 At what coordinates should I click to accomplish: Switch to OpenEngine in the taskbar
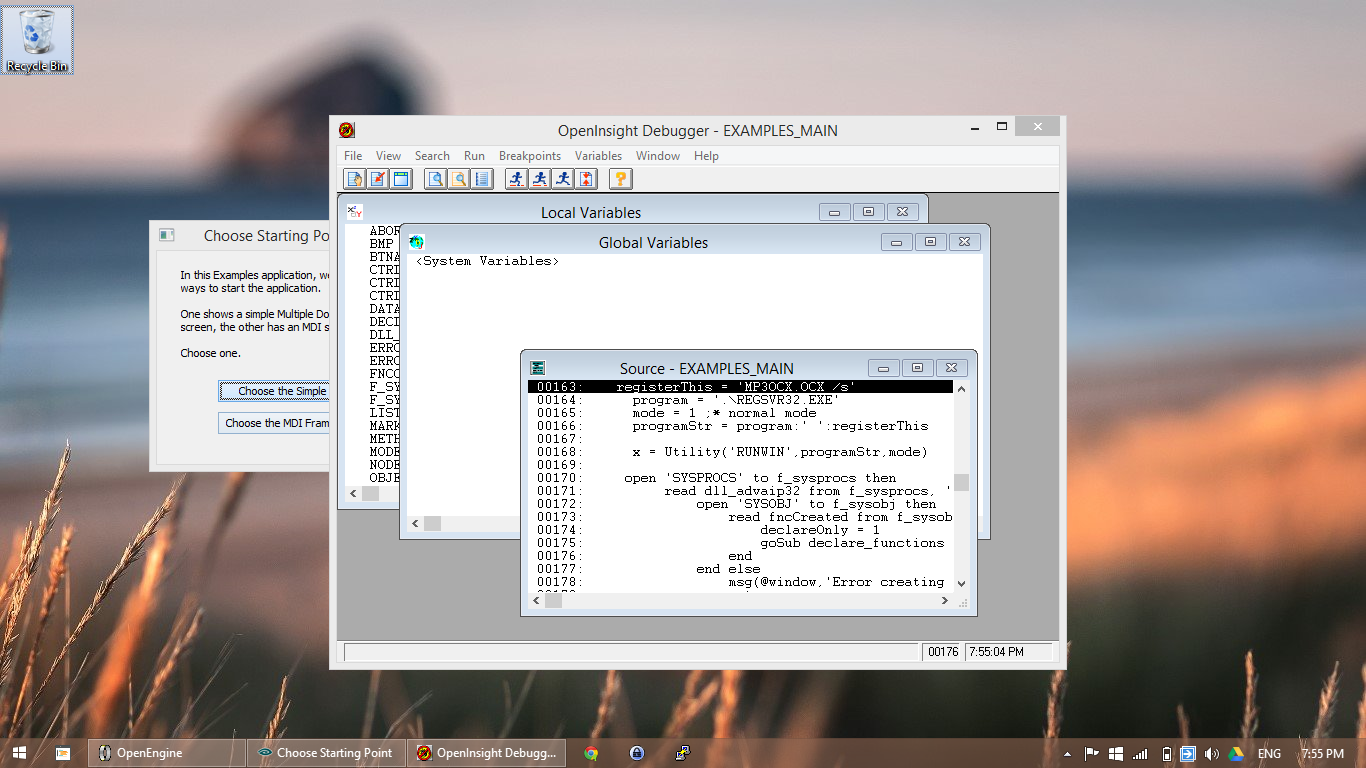[x=166, y=753]
